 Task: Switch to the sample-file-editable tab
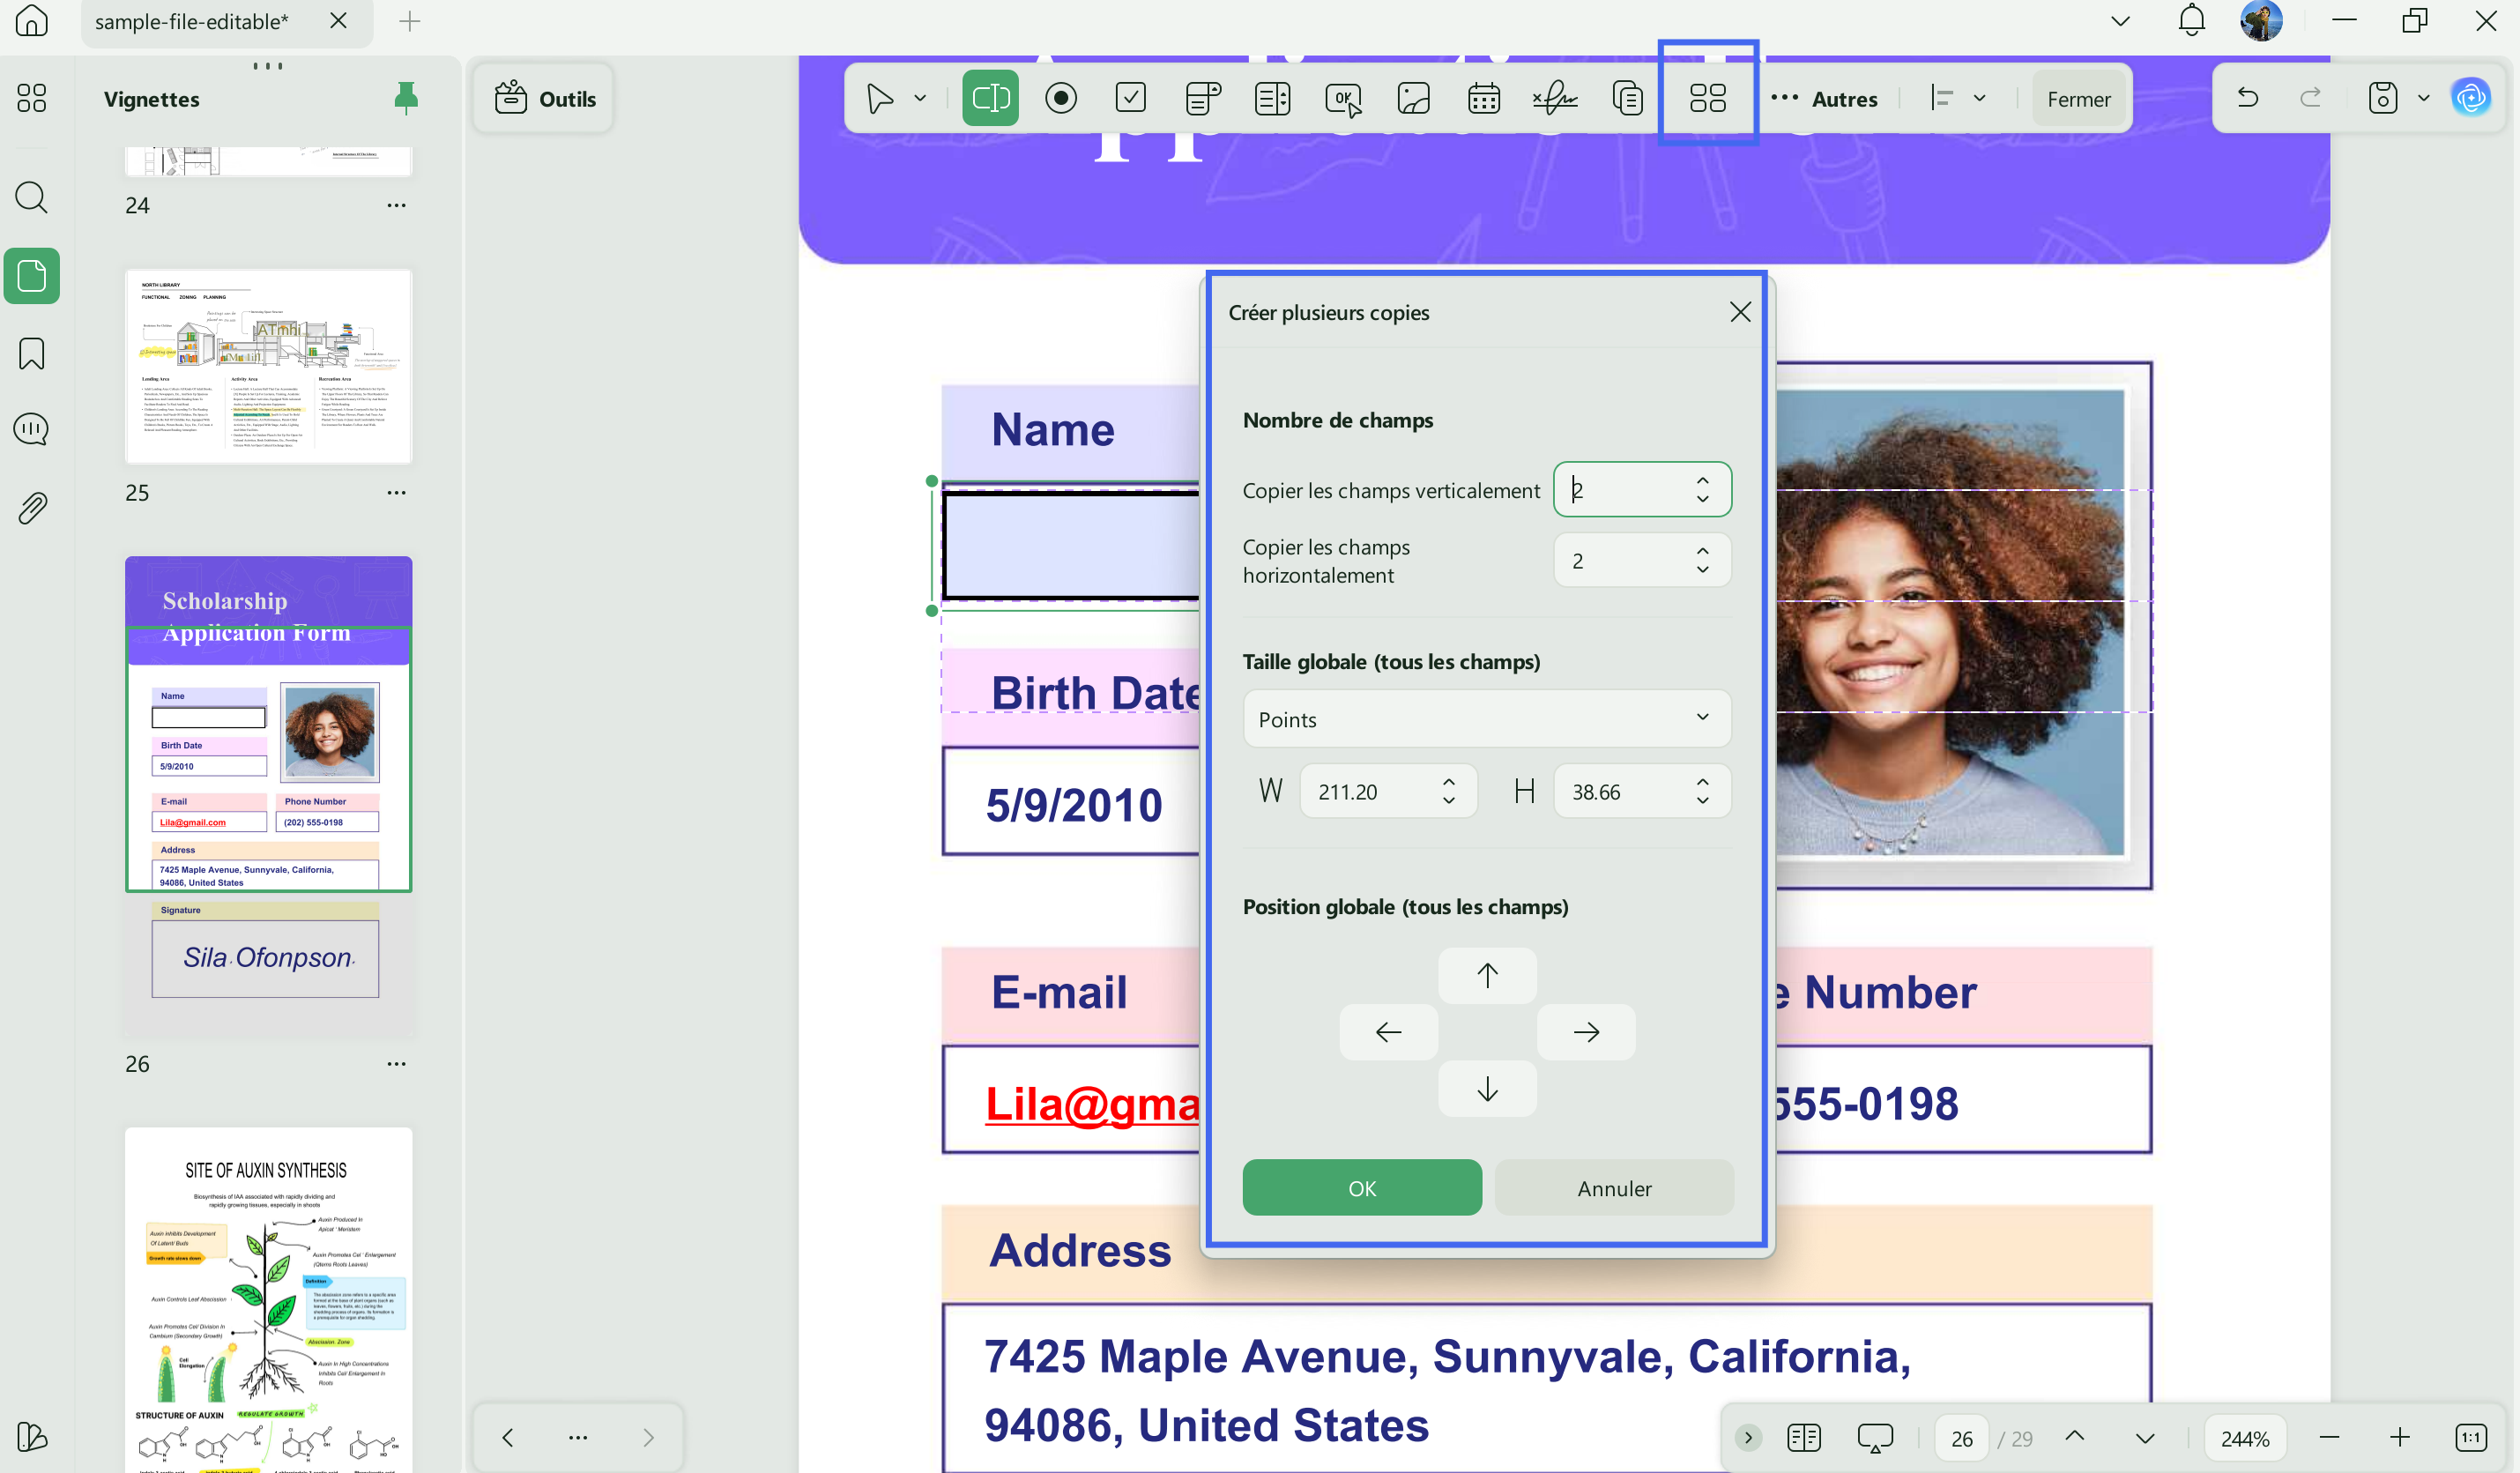(x=192, y=21)
